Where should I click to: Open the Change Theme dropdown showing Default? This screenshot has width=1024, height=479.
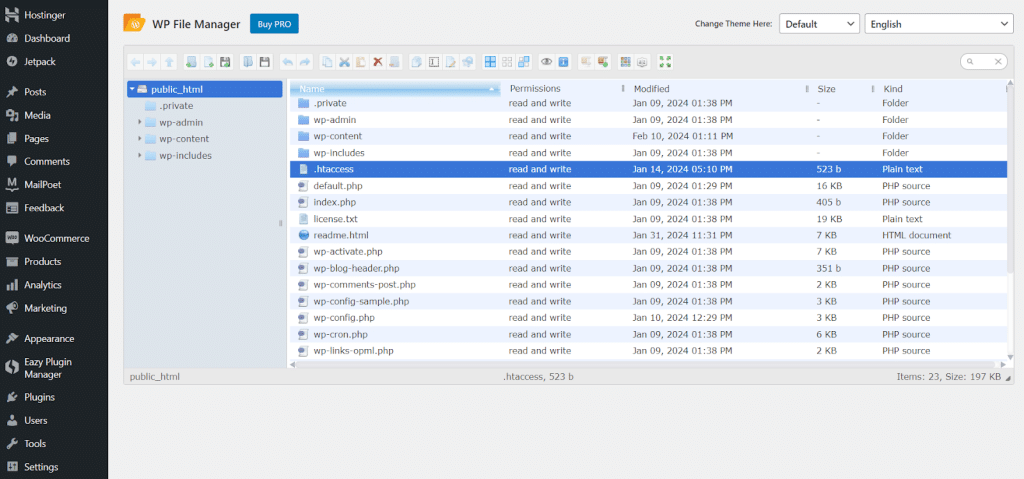tap(819, 24)
